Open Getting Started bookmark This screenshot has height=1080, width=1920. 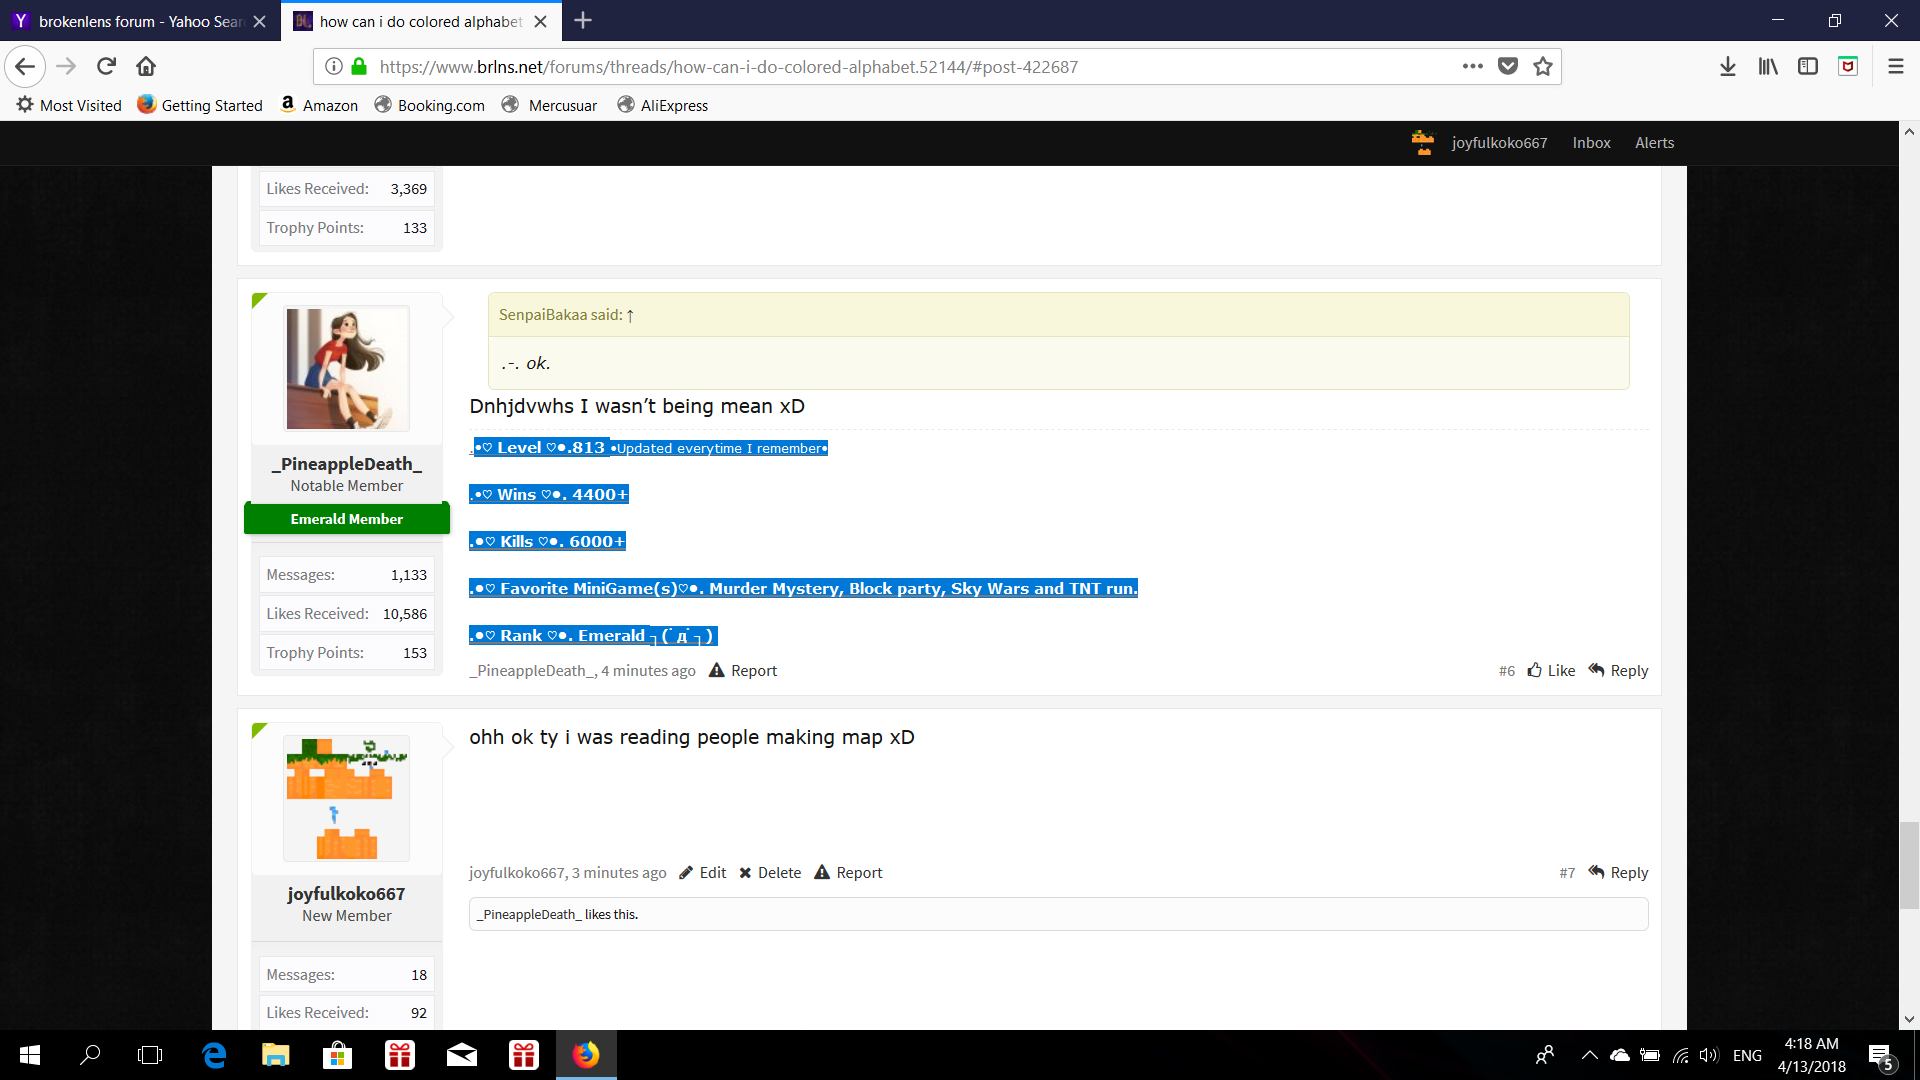click(x=200, y=105)
